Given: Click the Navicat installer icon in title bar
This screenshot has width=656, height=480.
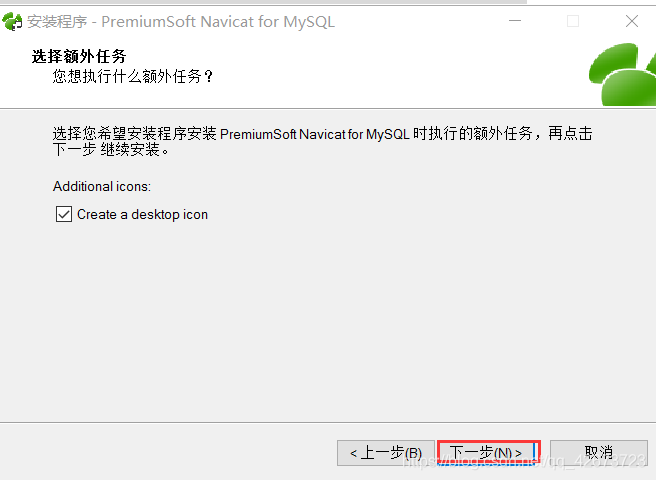Looking at the screenshot, I should [x=12, y=21].
